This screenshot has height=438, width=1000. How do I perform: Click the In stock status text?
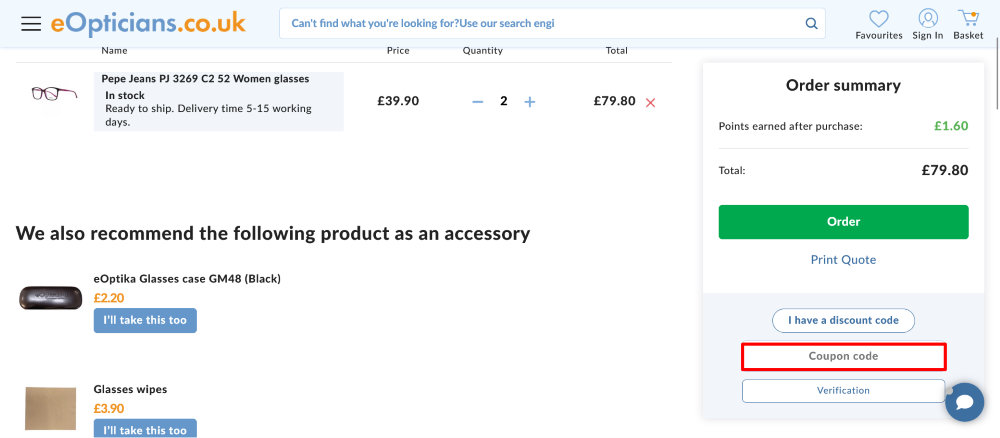pyautogui.click(x=125, y=96)
